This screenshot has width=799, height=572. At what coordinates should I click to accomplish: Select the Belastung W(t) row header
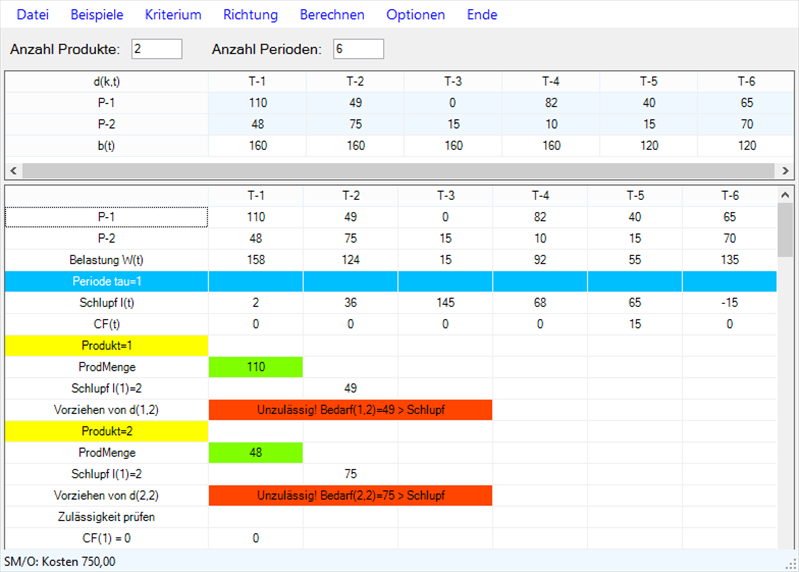(106, 260)
